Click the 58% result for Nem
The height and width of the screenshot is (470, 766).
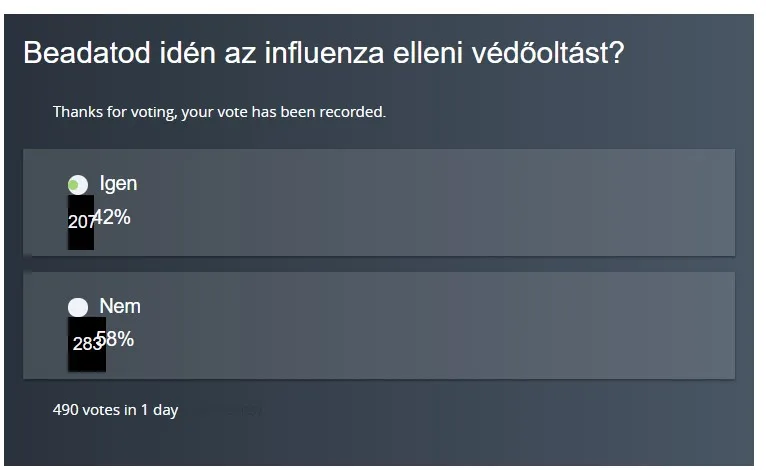point(118,339)
